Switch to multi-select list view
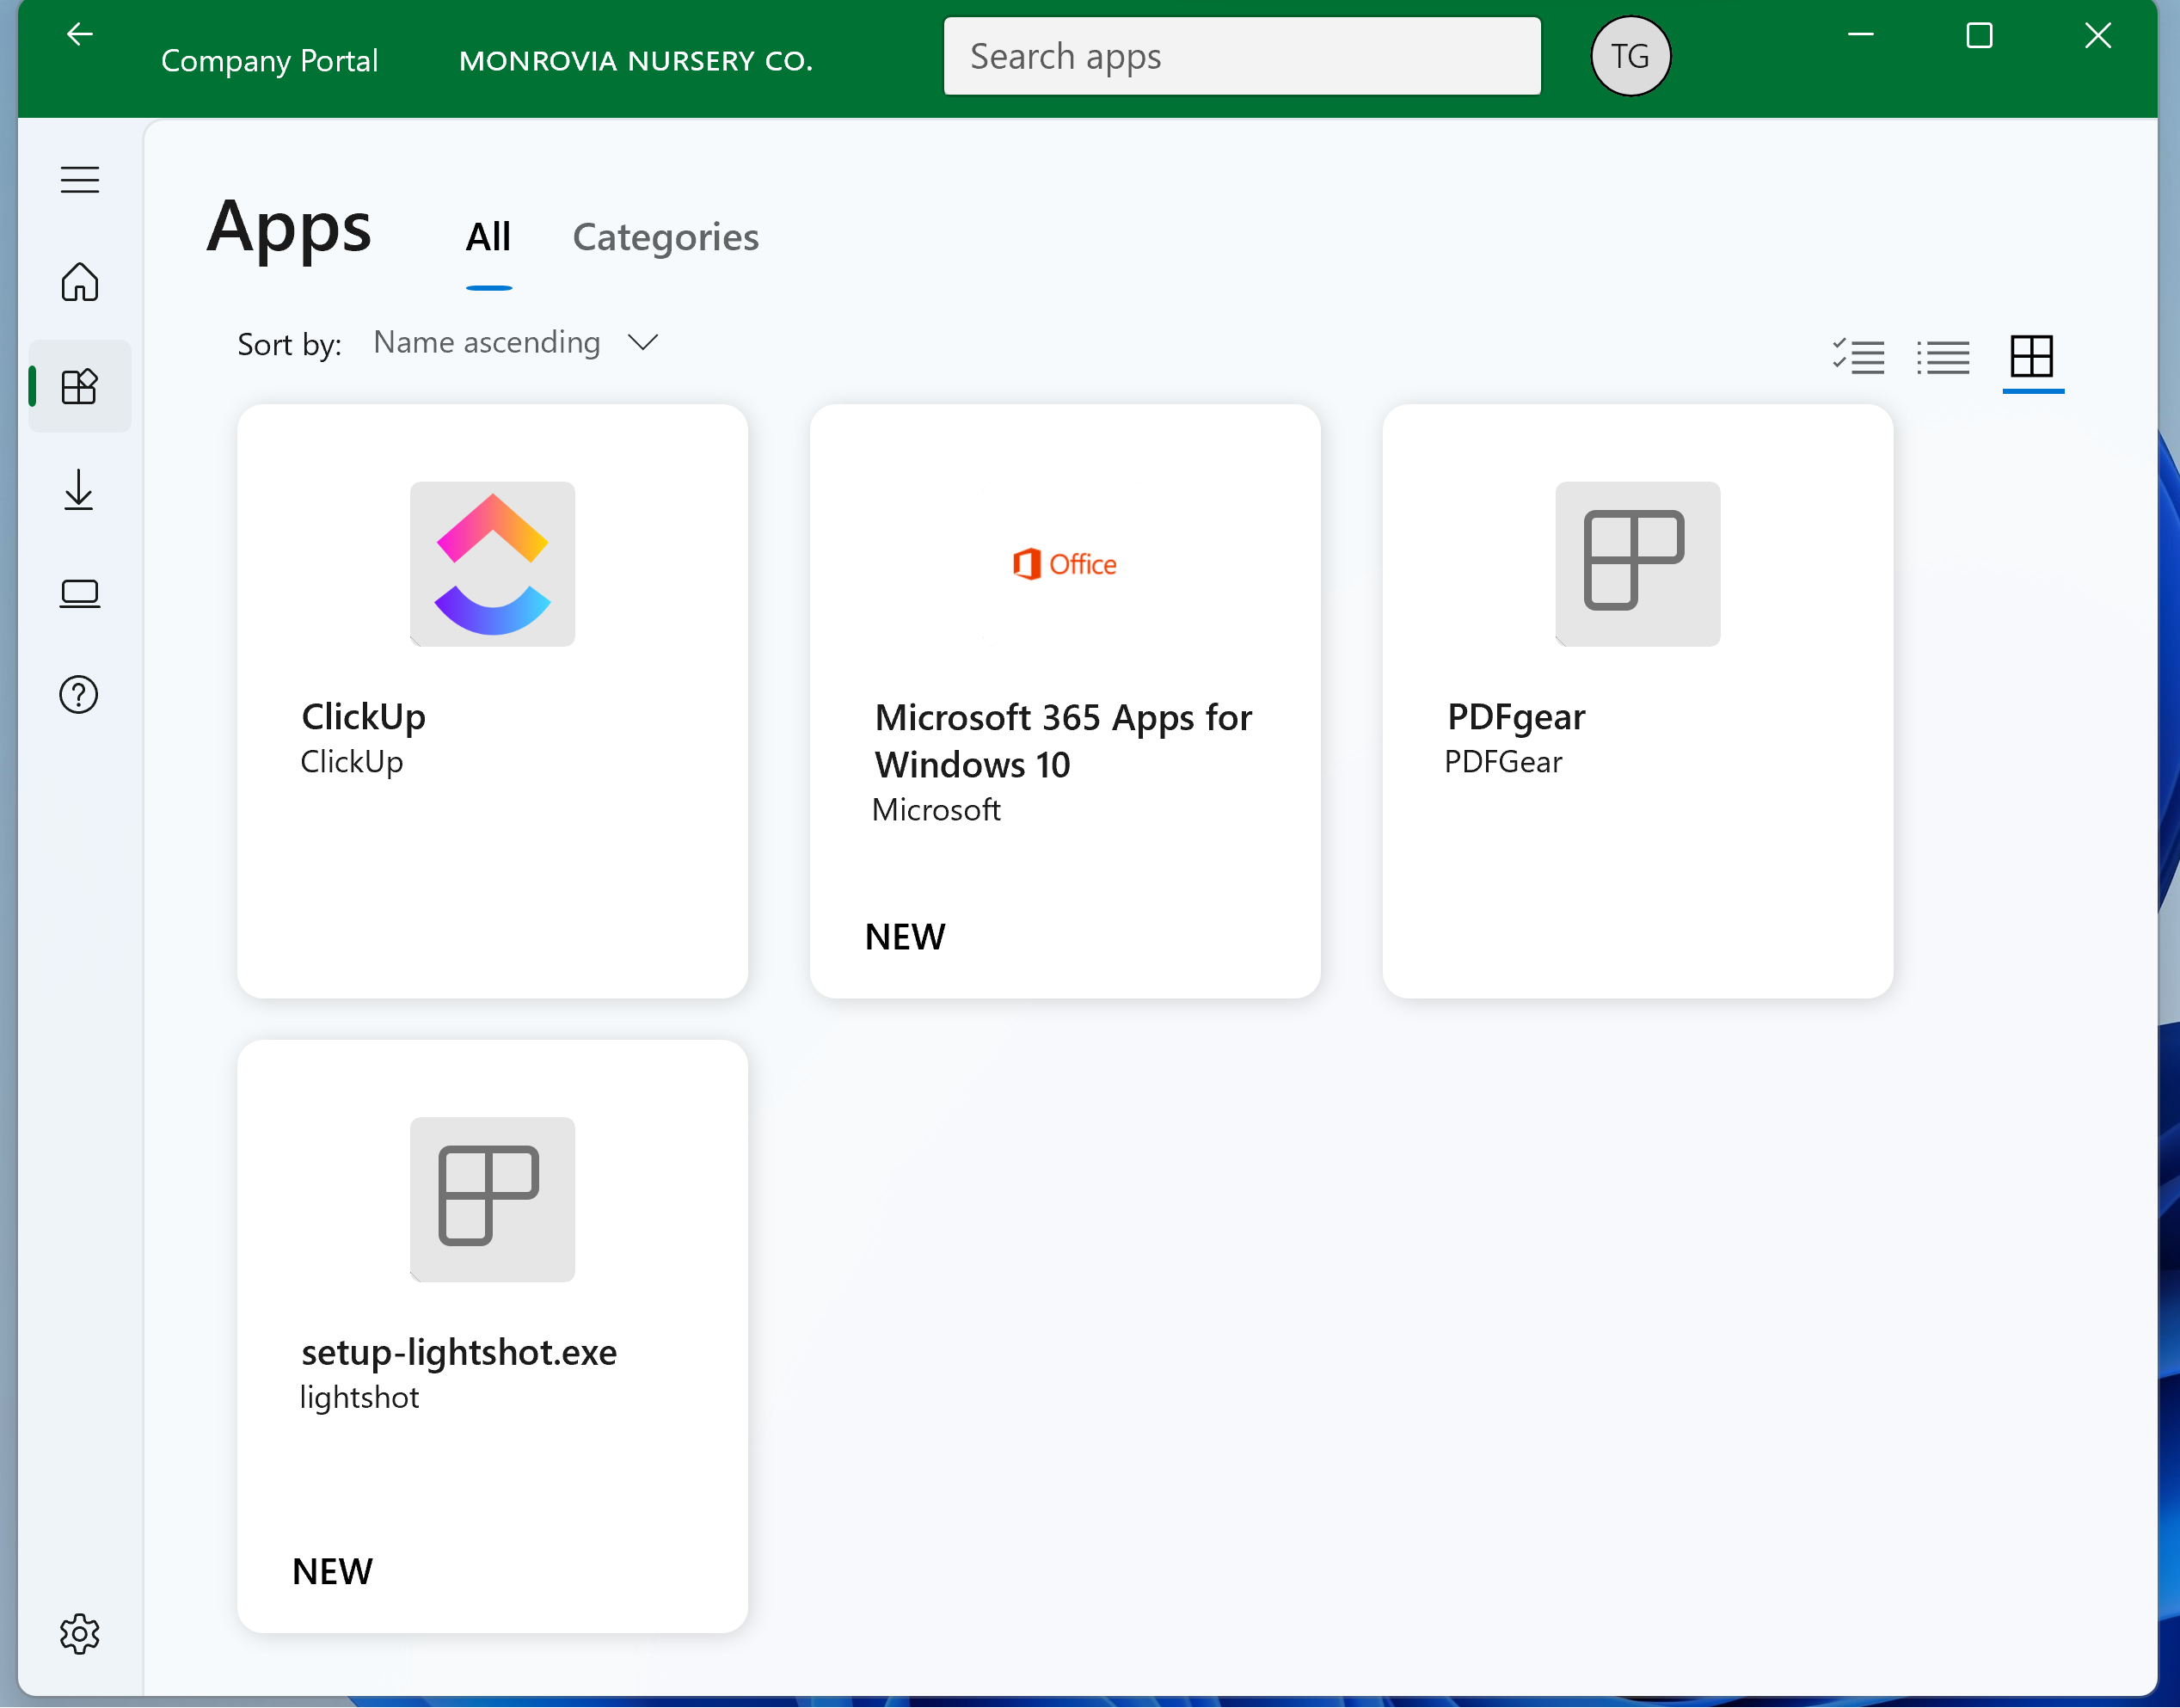Viewport: 2180px width, 1708px height. pos(1859,356)
